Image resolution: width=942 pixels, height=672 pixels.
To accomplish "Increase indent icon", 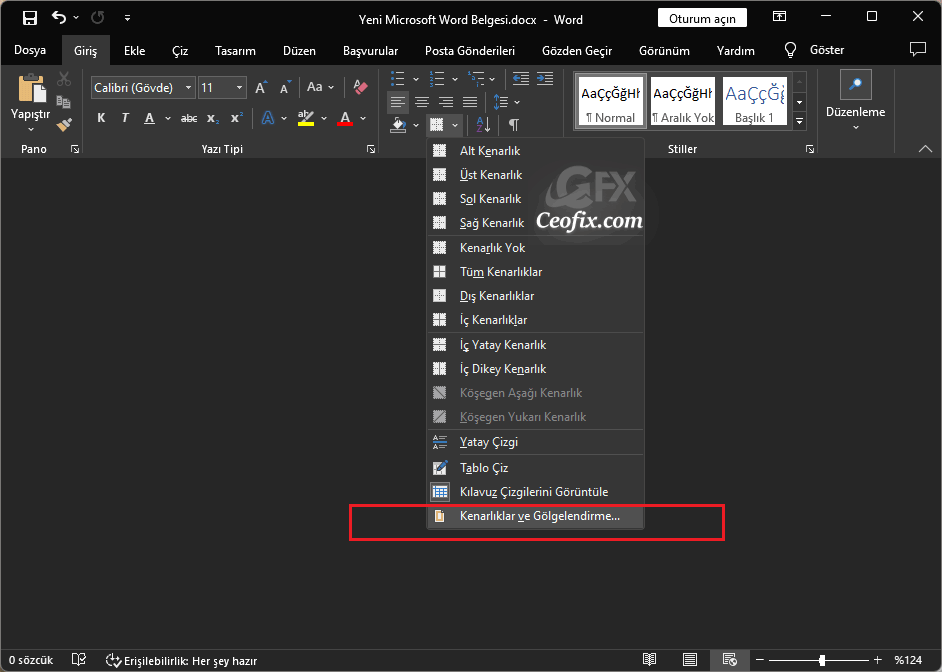I will [x=545, y=79].
